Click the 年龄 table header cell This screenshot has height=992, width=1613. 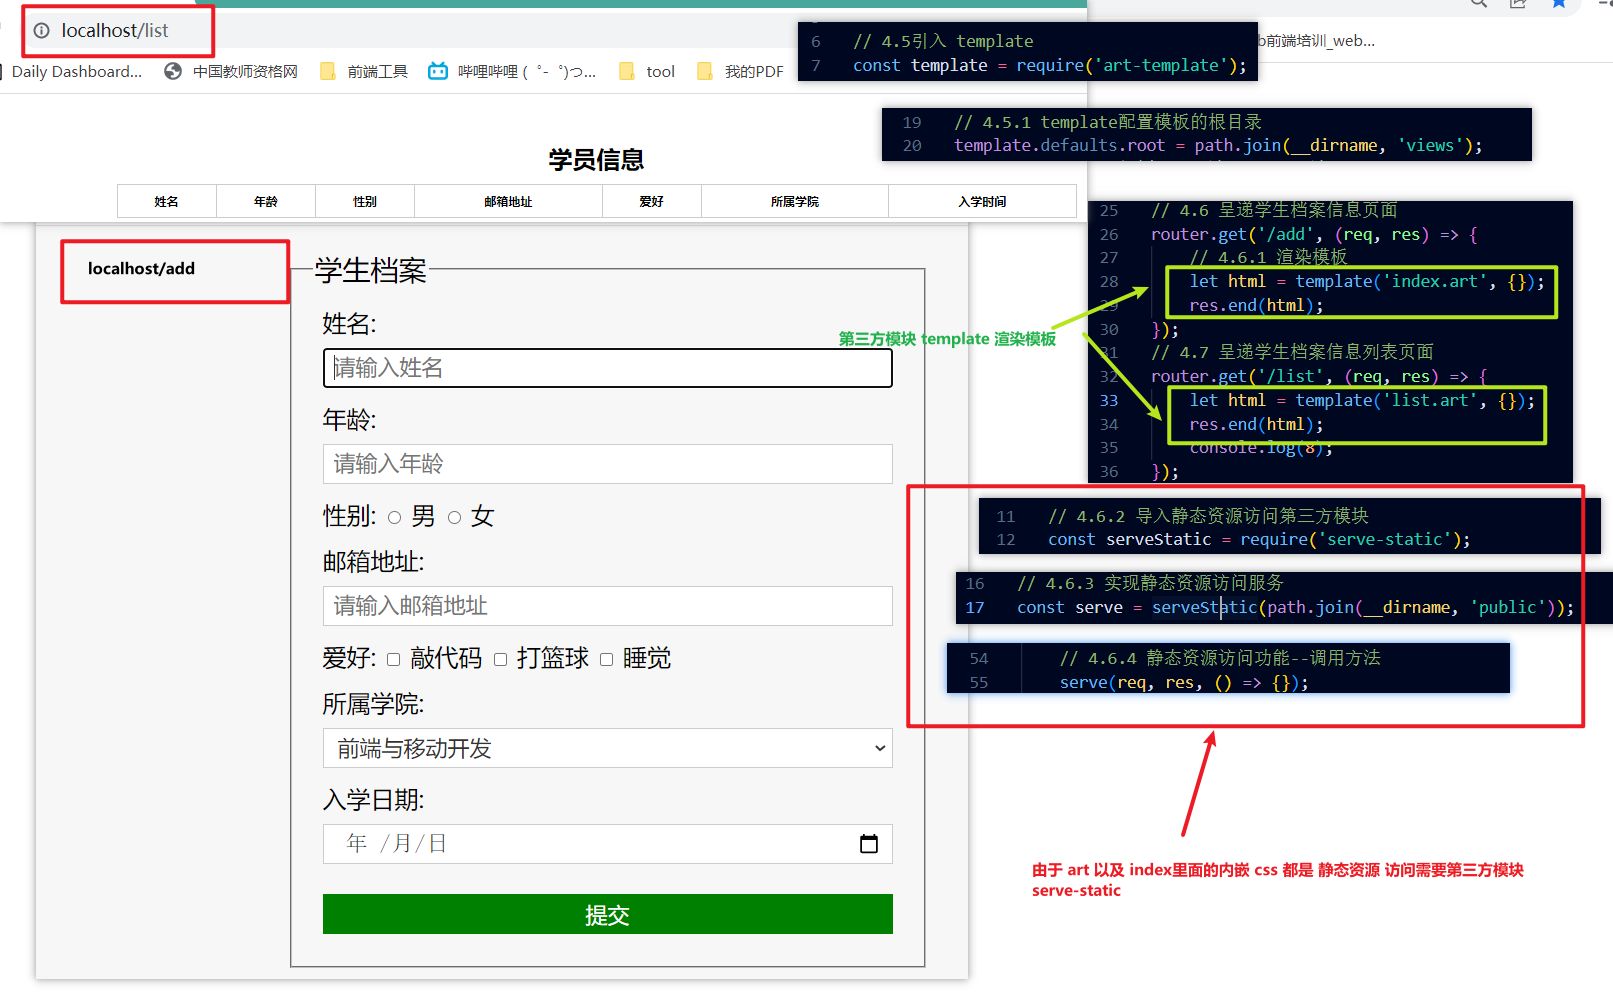[266, 201]
